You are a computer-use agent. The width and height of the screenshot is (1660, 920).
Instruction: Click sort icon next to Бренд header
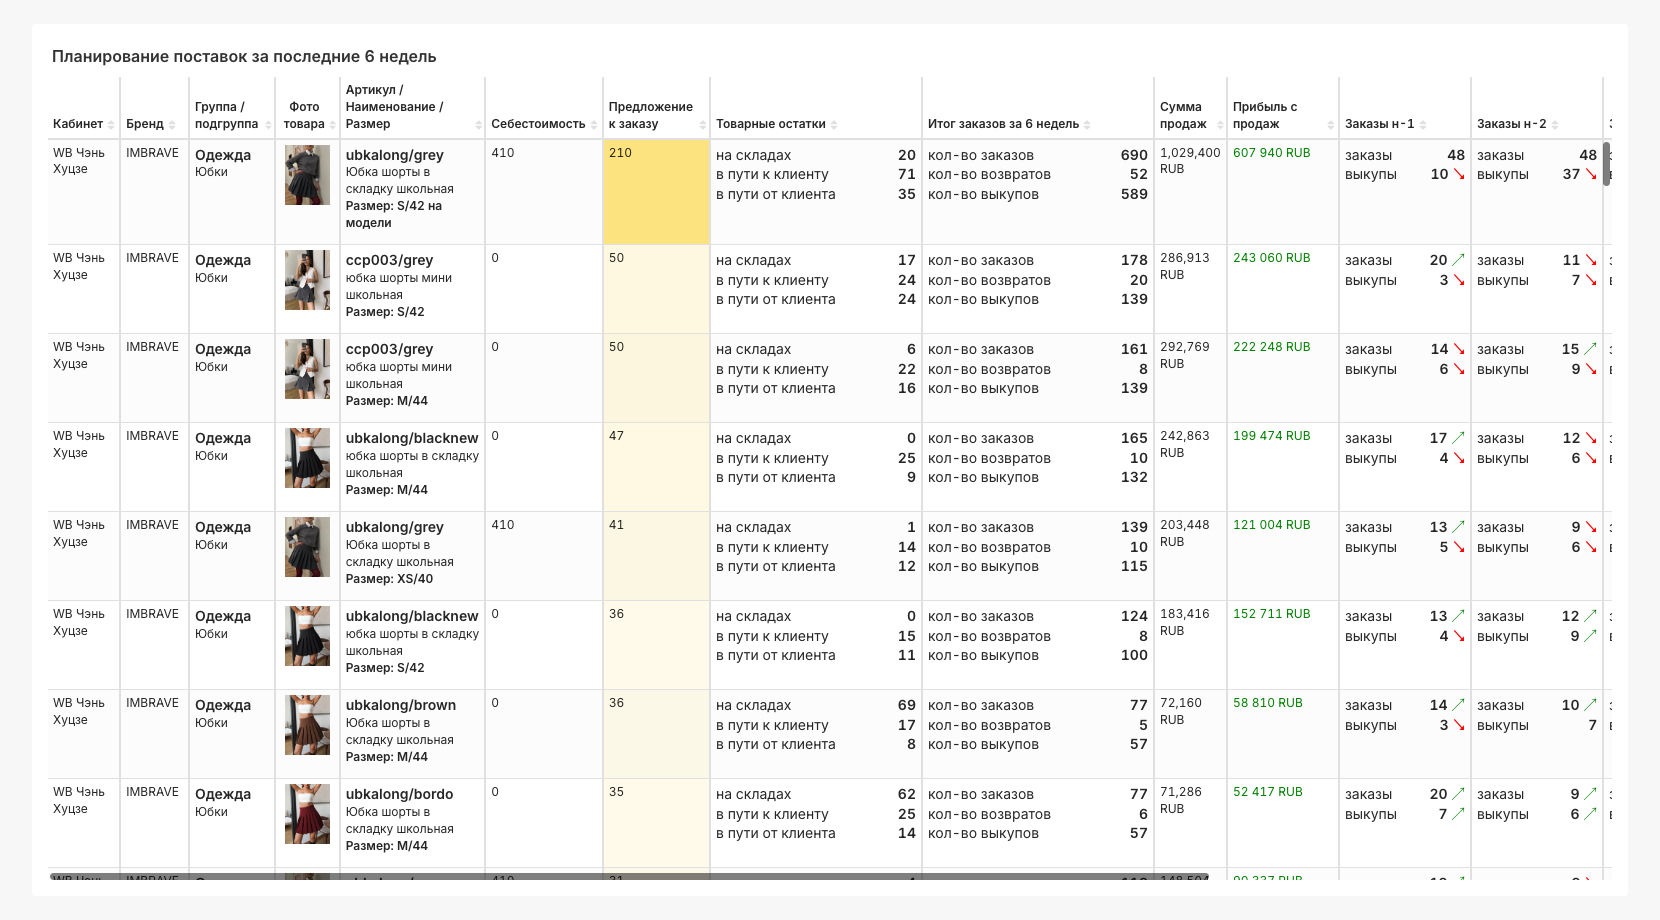click(x=172, y=125)
